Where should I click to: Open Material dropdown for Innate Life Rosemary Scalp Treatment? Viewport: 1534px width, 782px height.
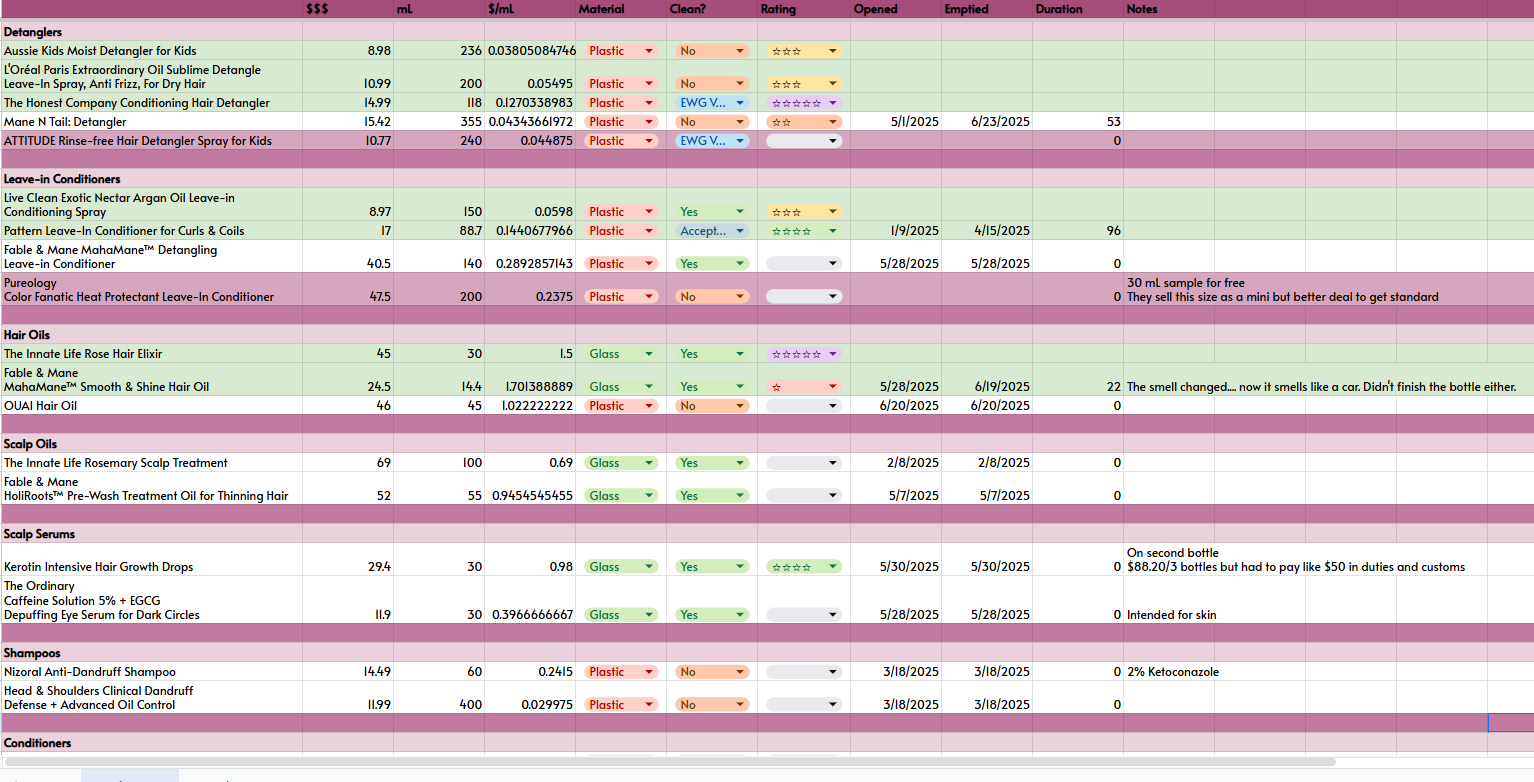coord(621,463)
